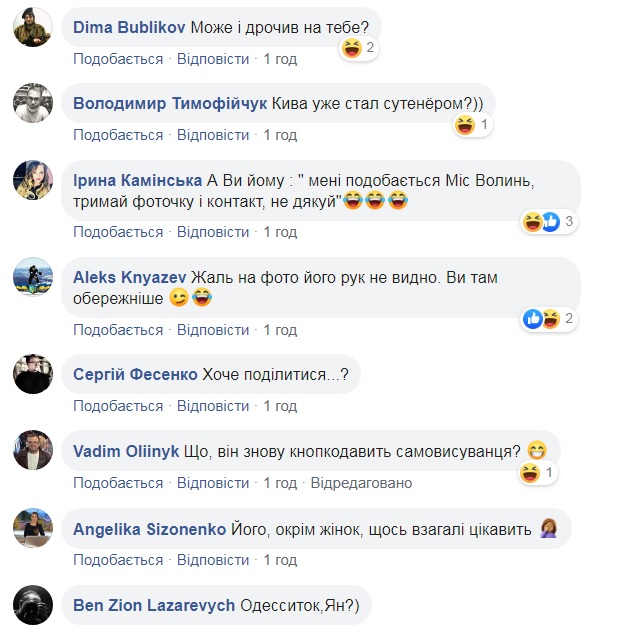The height and width of the screenshot is (627, 621).
Task: Open the reaction count on Ірина Камінська's comment
Action: tap(549, 222)
